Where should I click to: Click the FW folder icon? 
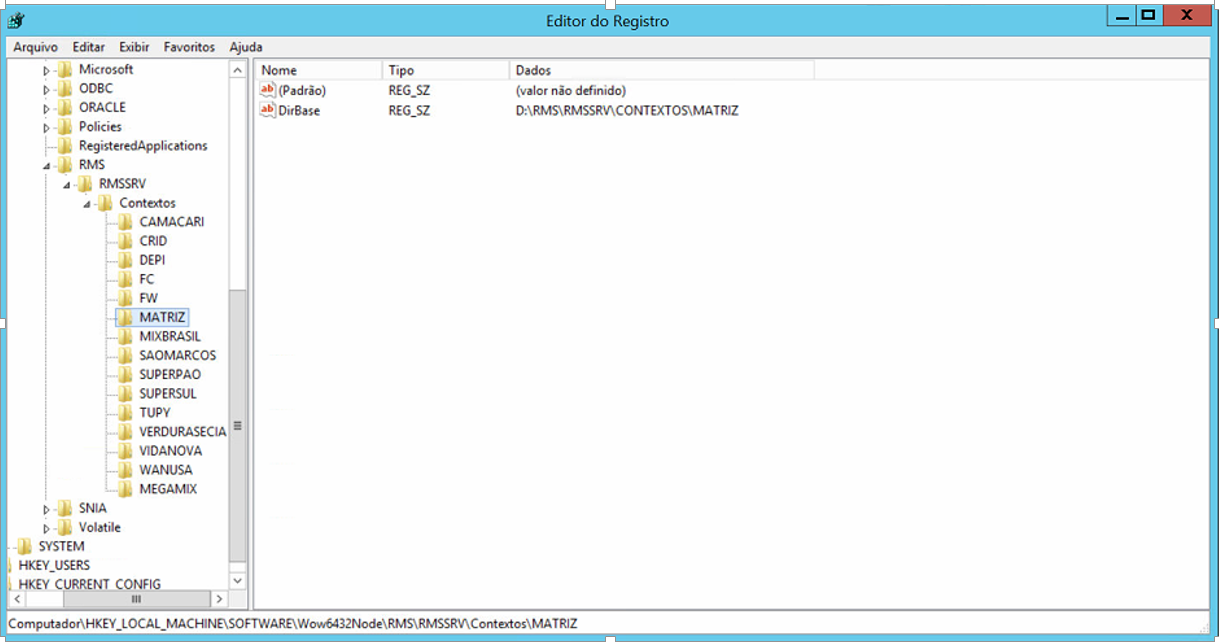point(124,298)
